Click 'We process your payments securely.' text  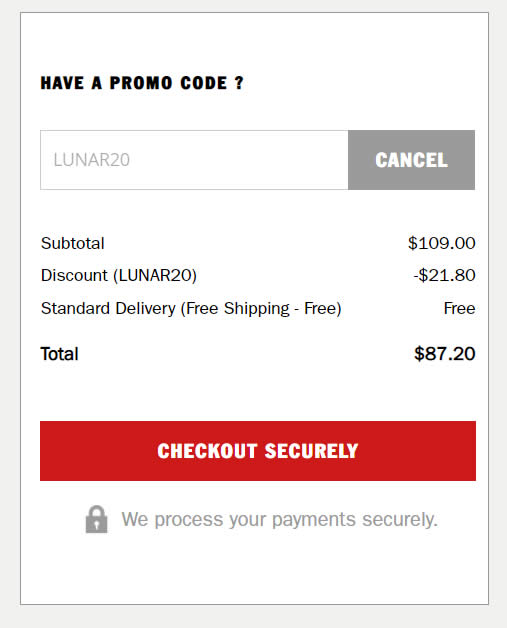coord(280,520)
